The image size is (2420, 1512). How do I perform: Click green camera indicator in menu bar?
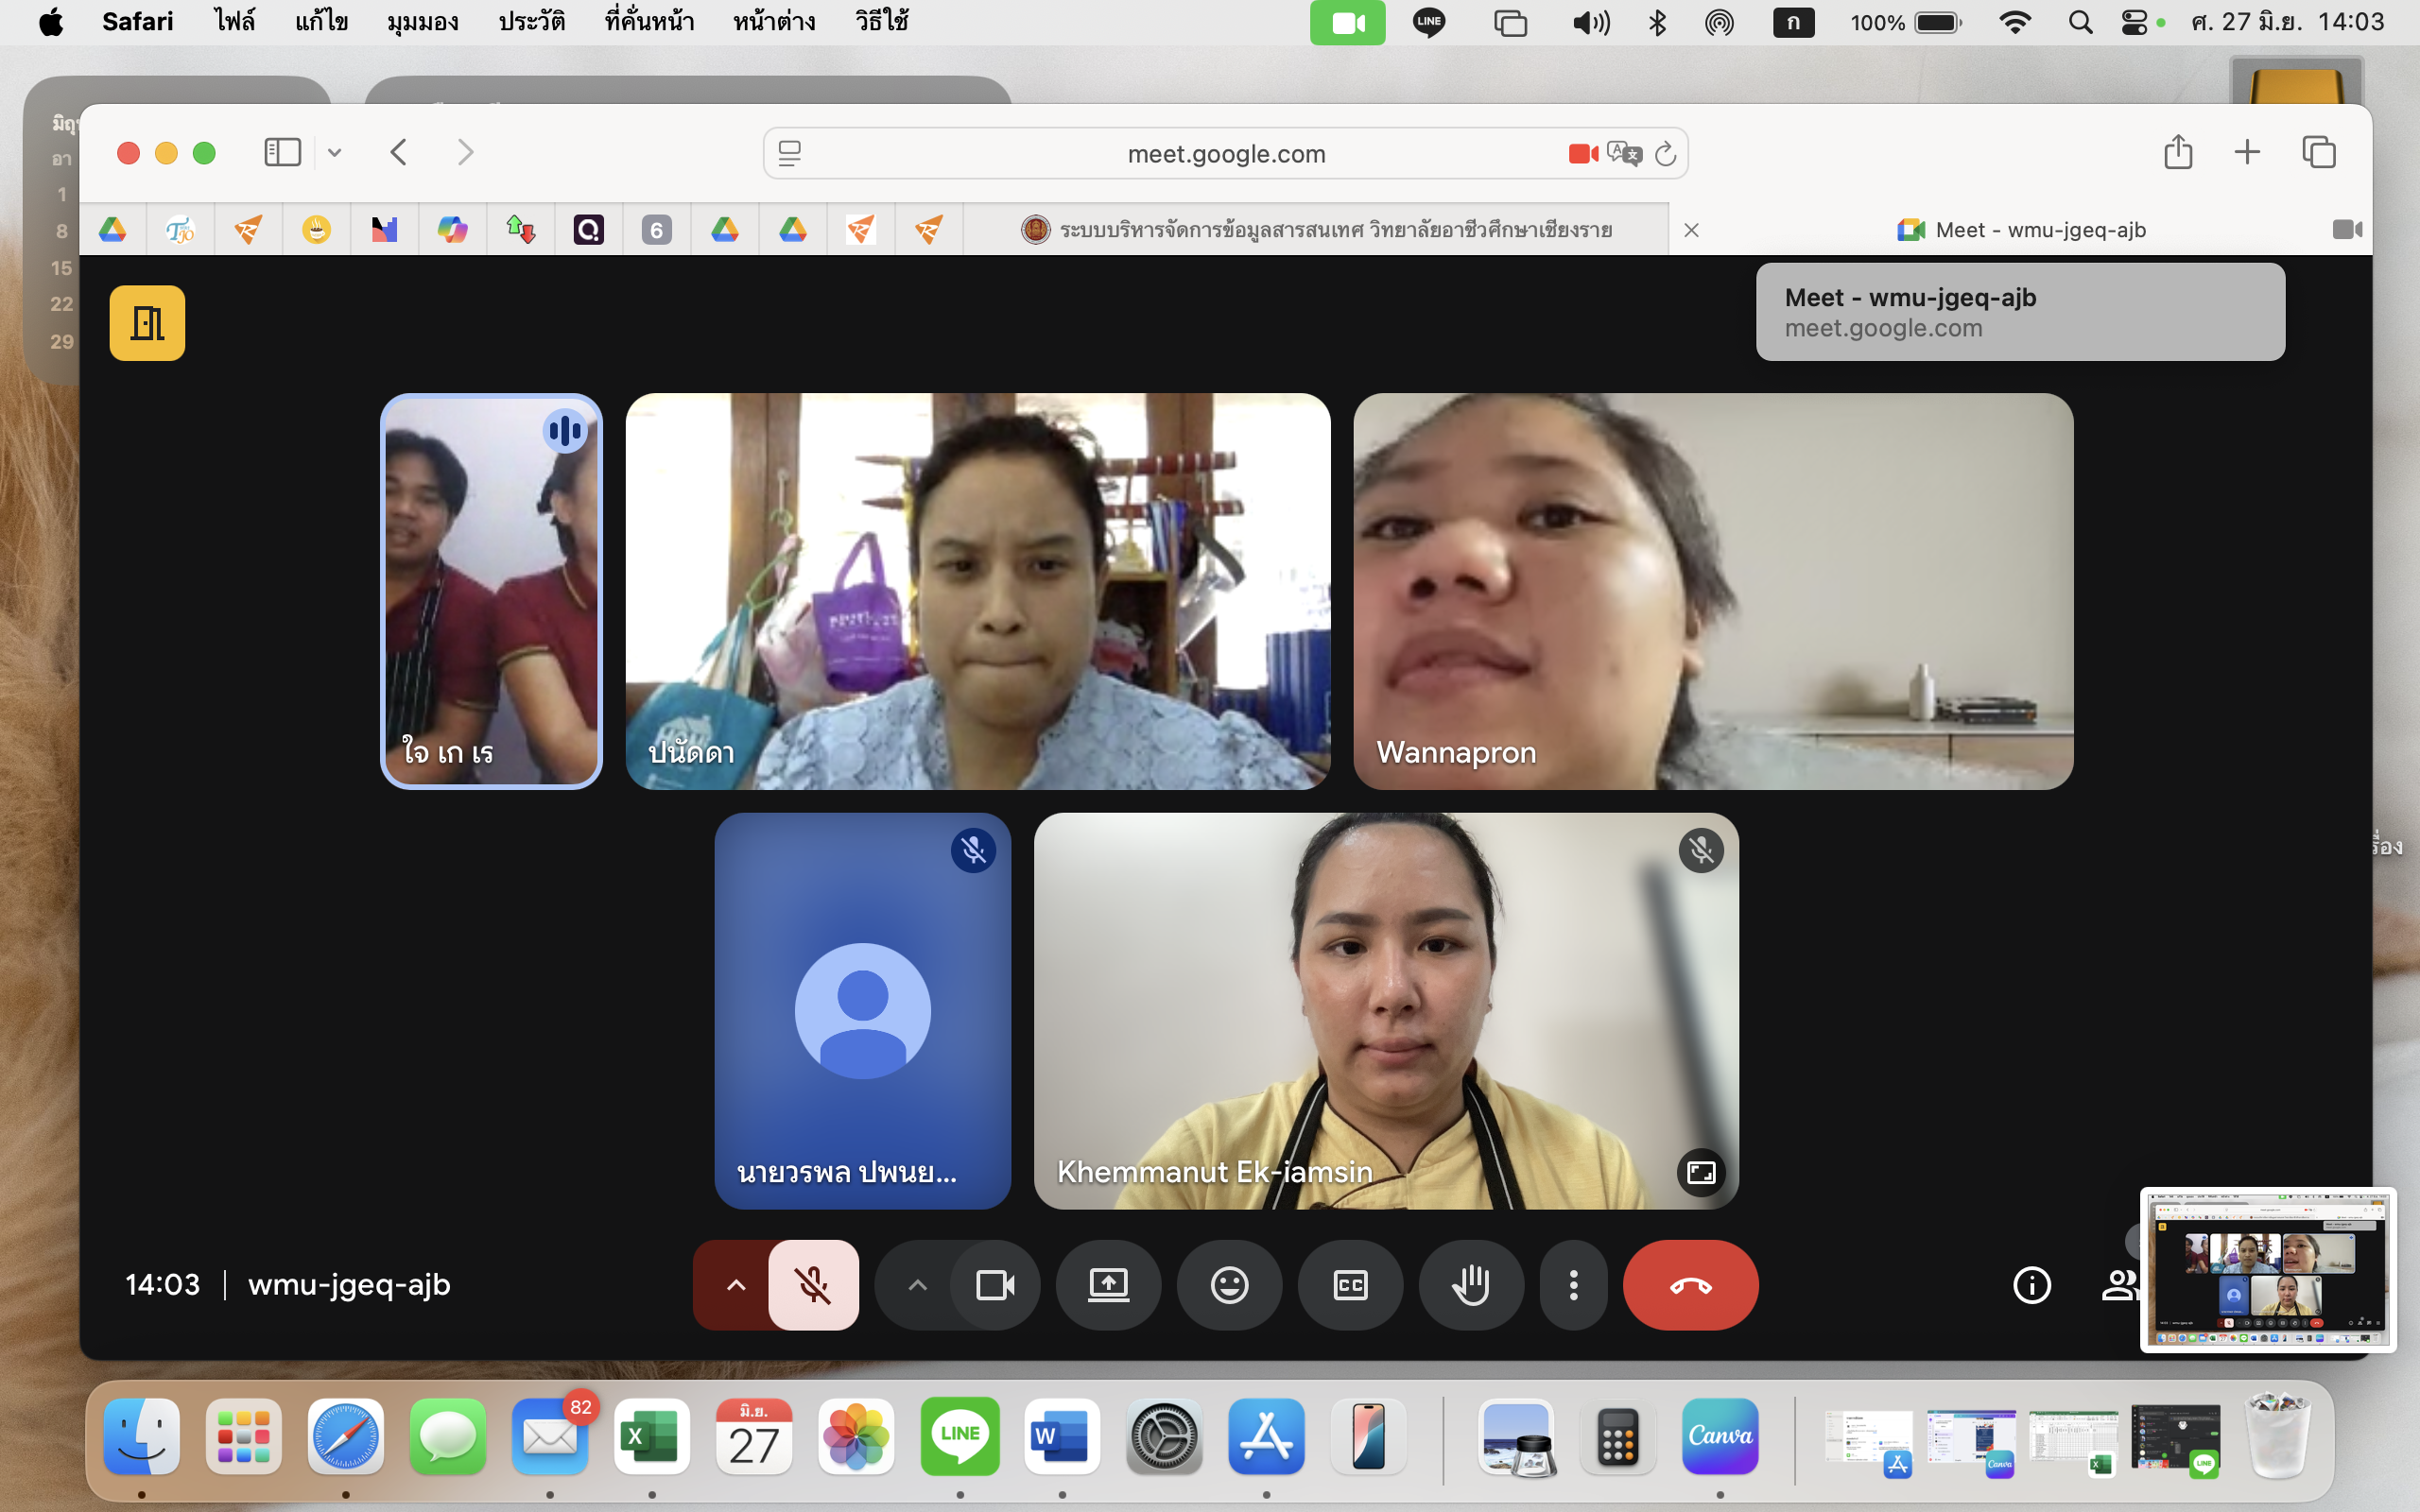point(1347,22)
